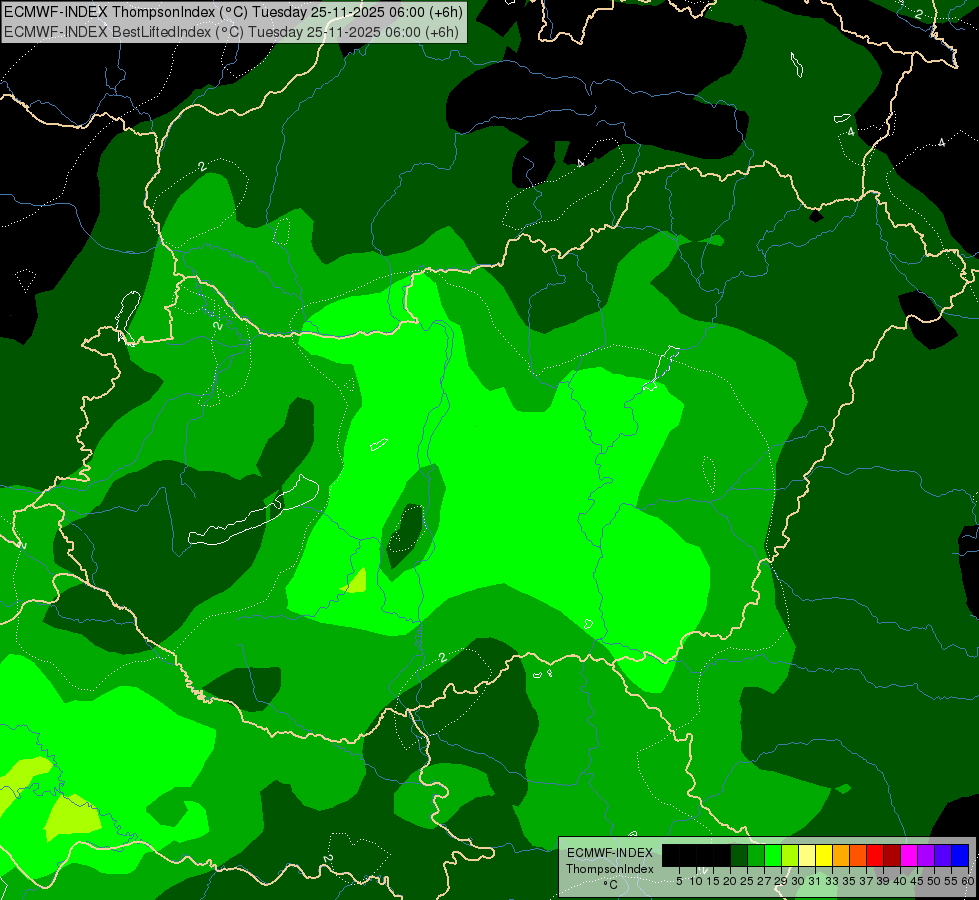The image size is (979, 900).
Task: Click legend tick value 27
Action: click(x=764, y=881)
